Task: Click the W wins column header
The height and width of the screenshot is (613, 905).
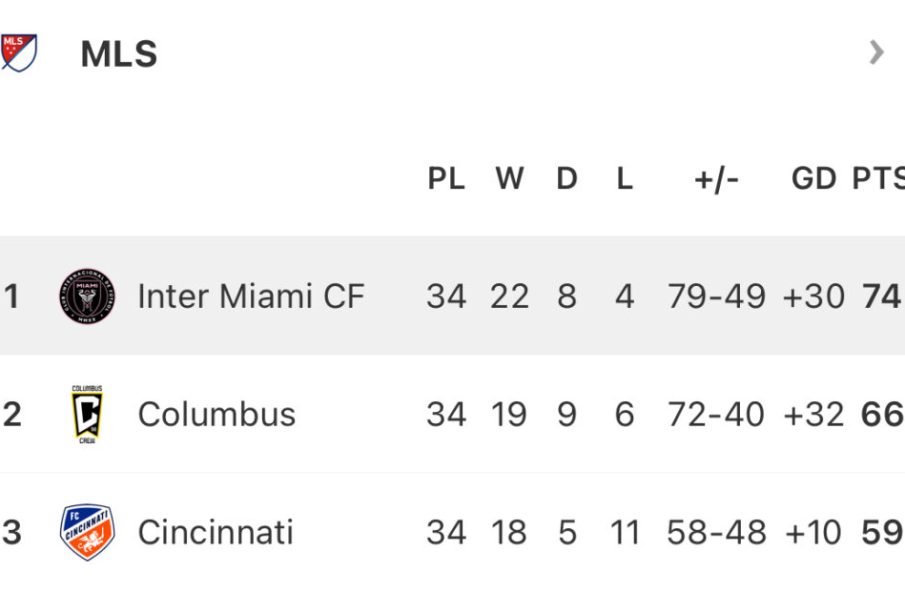Action: pyautogui.click(x=510, y=178)
